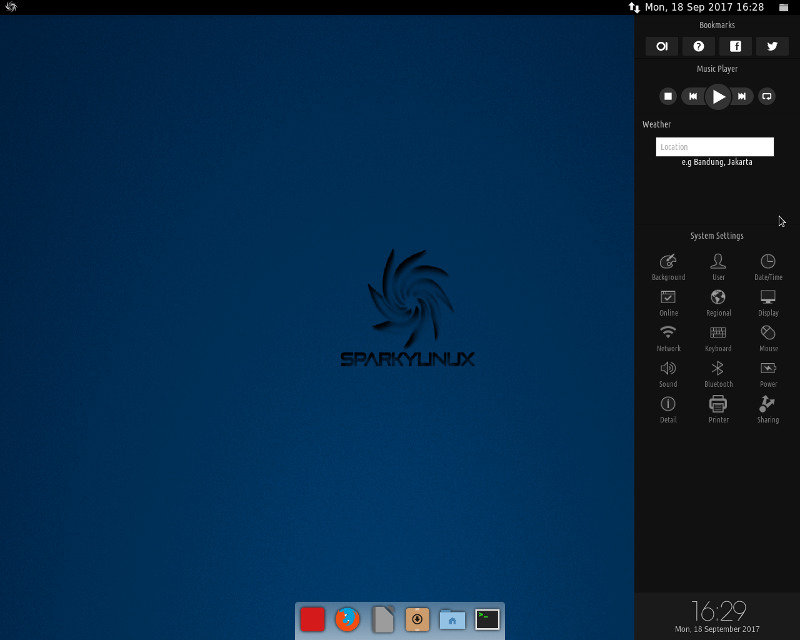Open Network settings
Viewport: 800px width, 640px height.
[x=668, y=338]
